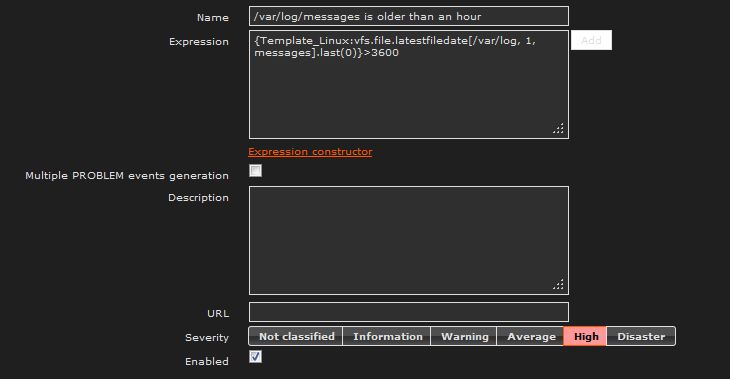The image size is (730, 379).
Task: Set severity to Average
Action: [531, 336]
